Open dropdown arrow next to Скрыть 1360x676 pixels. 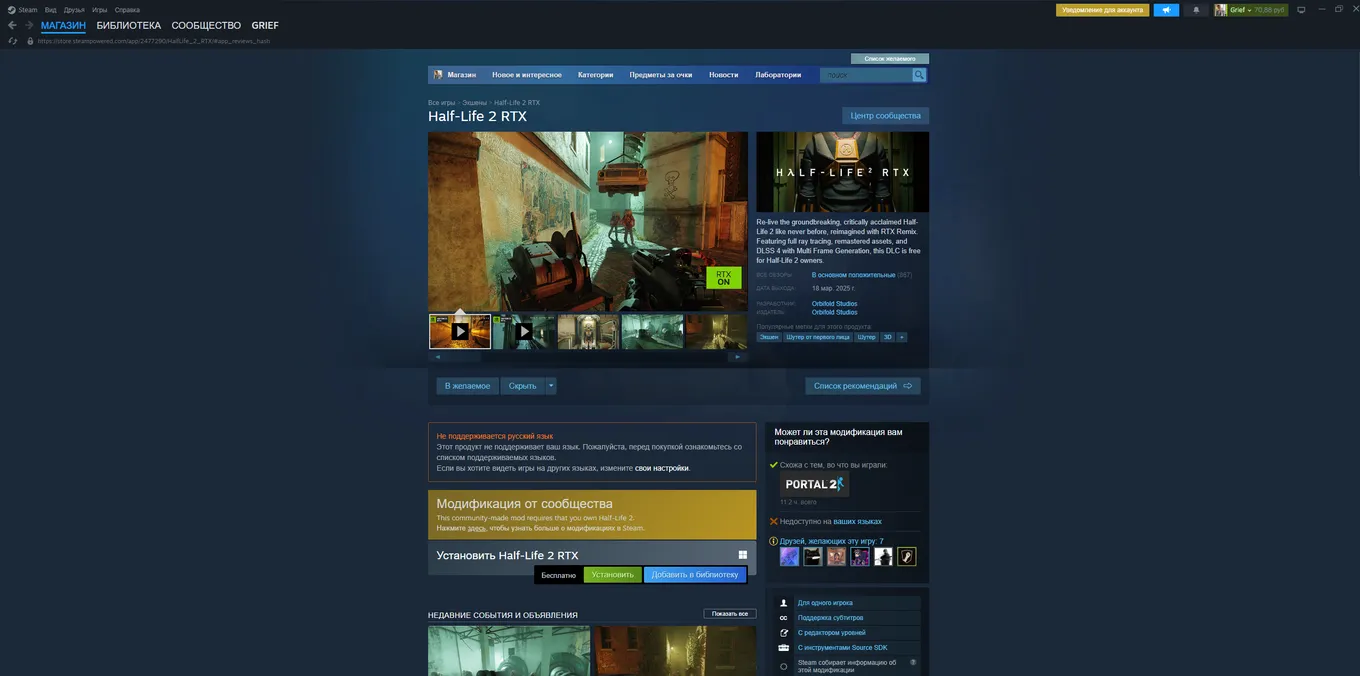pos(550,386)
